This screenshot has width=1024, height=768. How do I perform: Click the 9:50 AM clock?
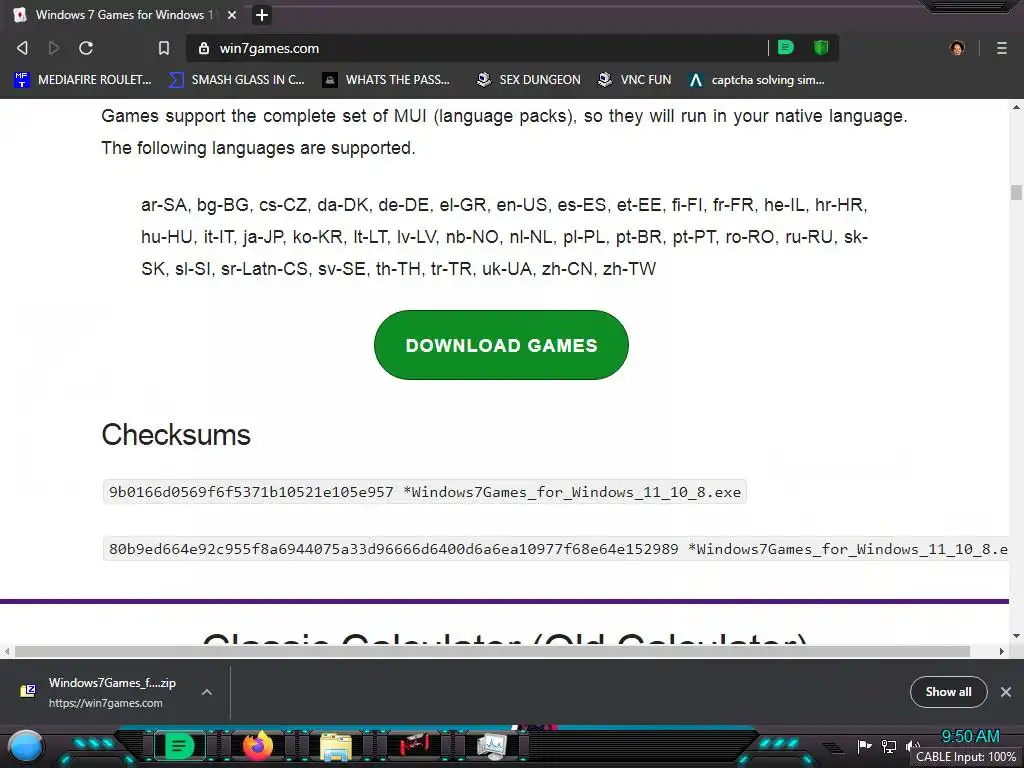tap(970, 737)
